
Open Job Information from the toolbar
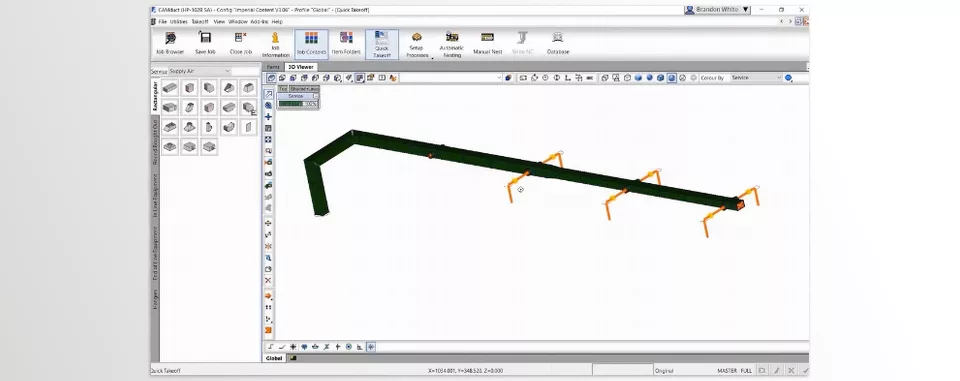(275, 45)
